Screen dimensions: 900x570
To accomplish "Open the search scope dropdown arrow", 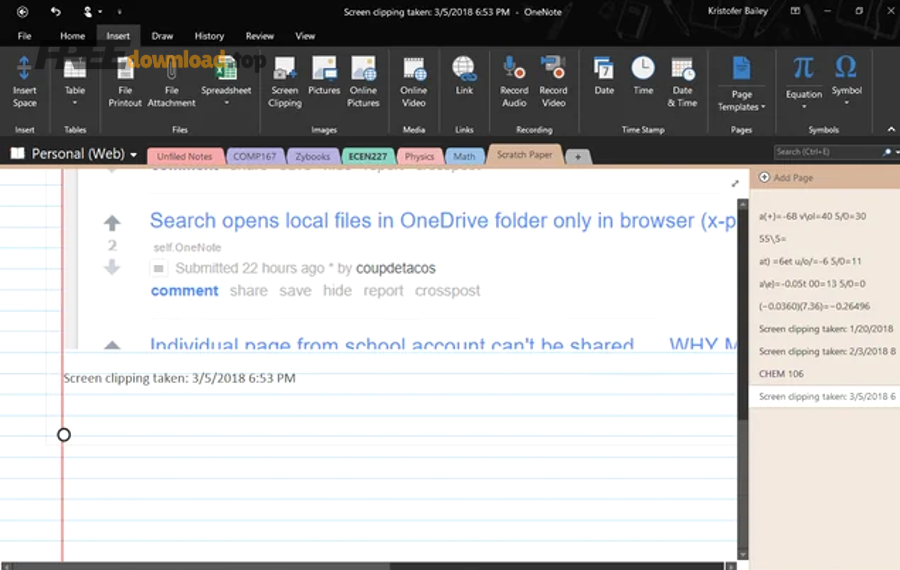I will (x=897, y=152).
